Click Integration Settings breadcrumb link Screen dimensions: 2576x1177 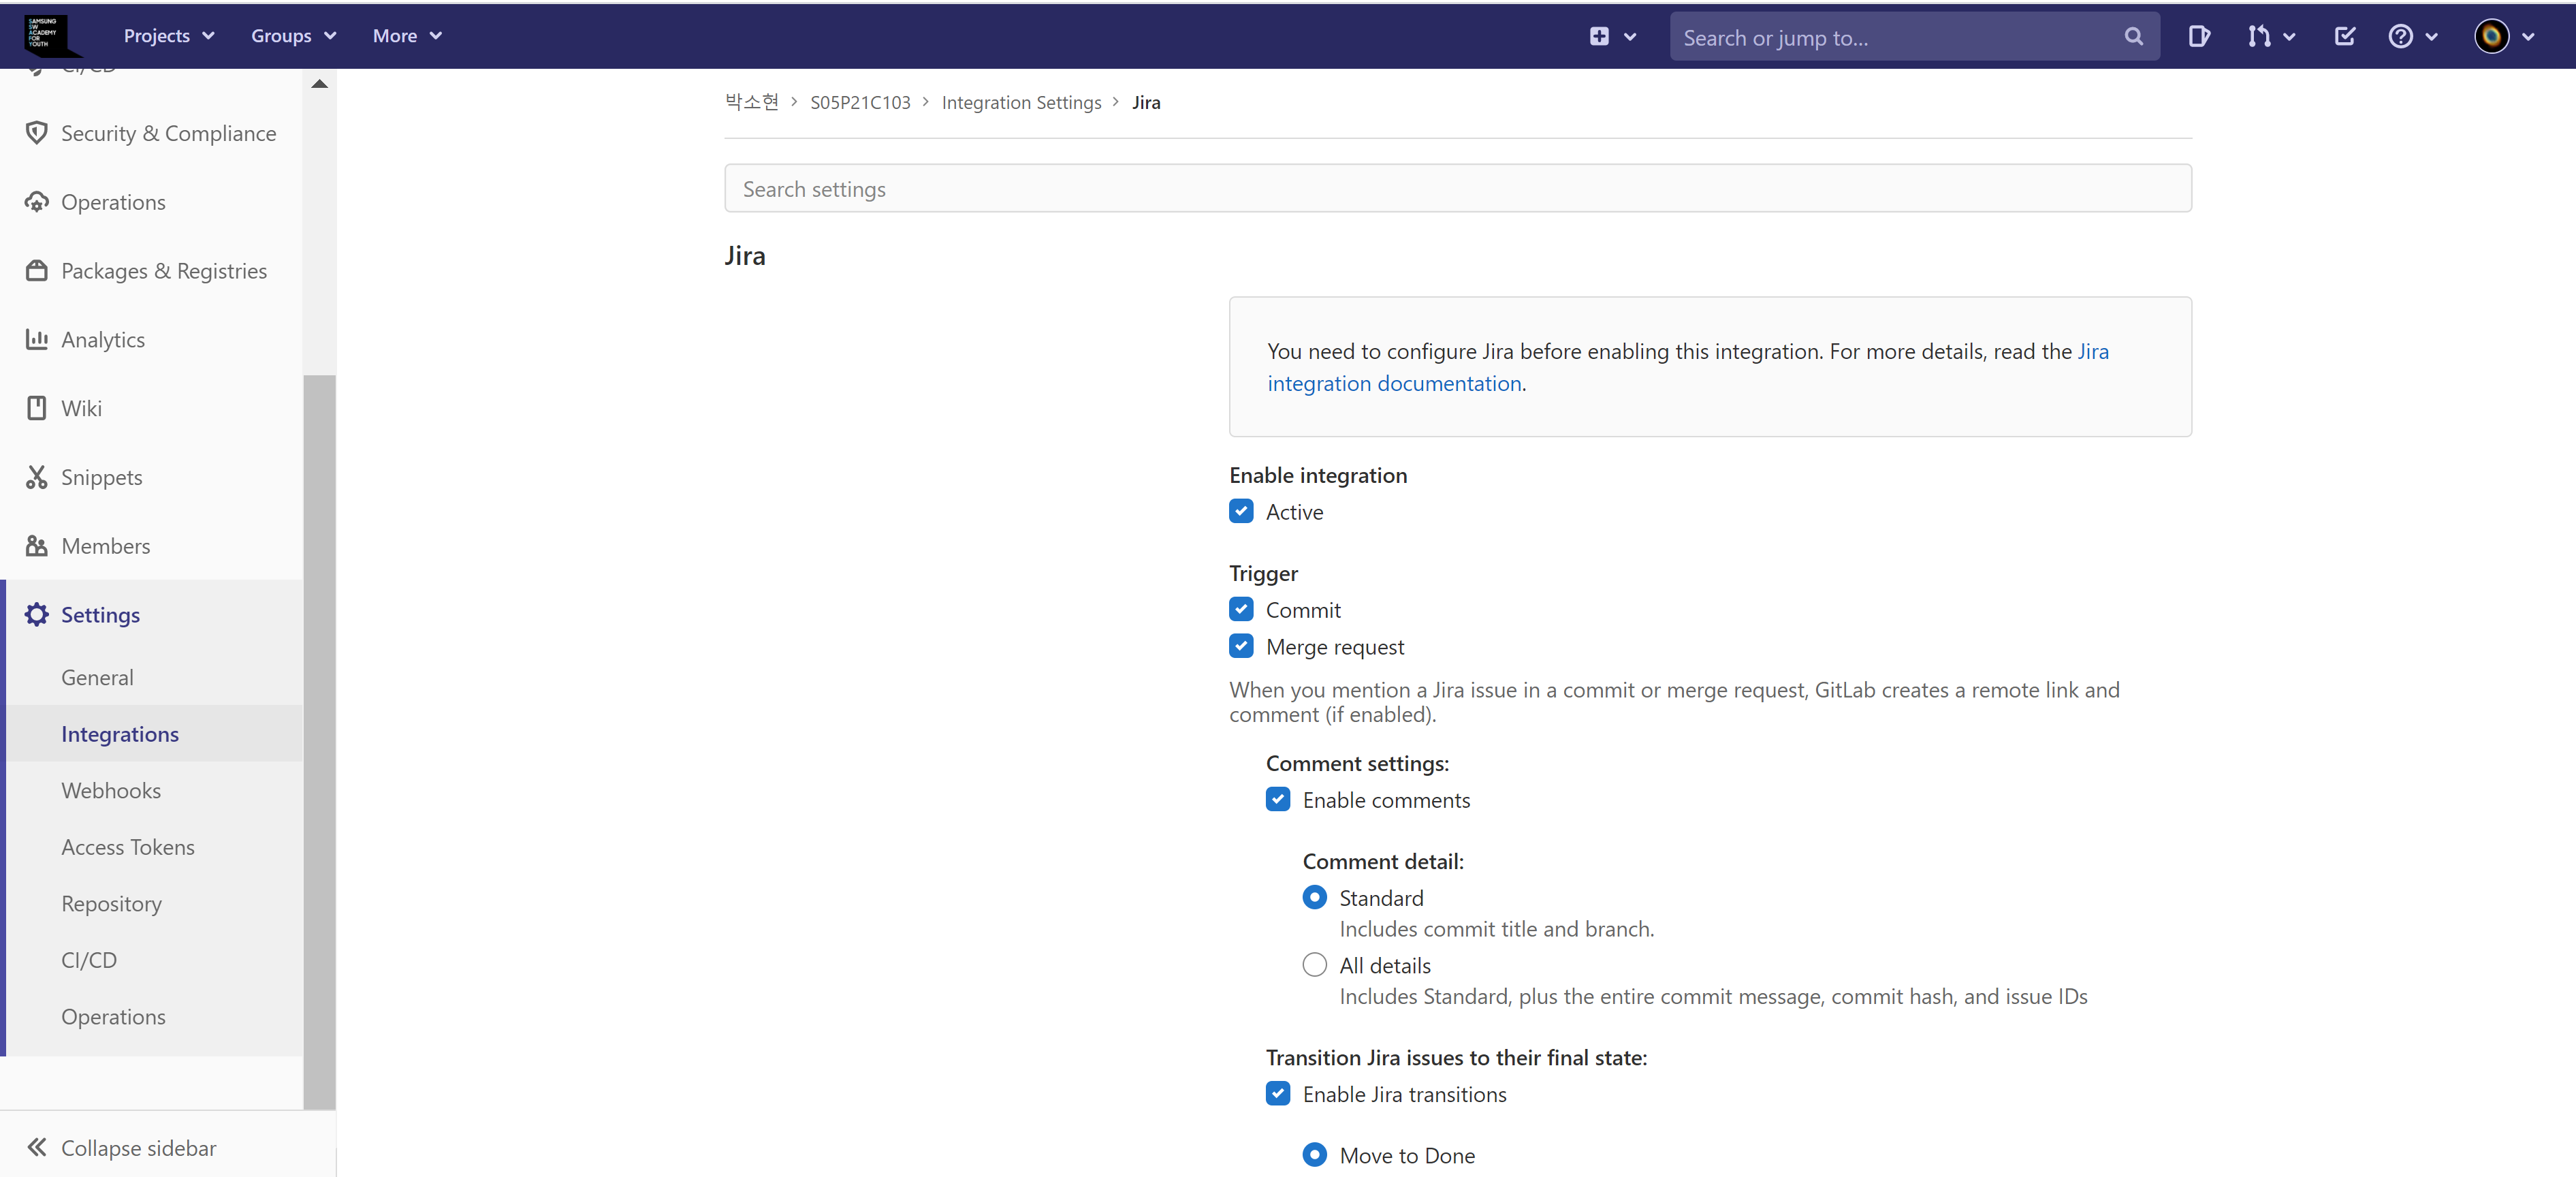1021,102
